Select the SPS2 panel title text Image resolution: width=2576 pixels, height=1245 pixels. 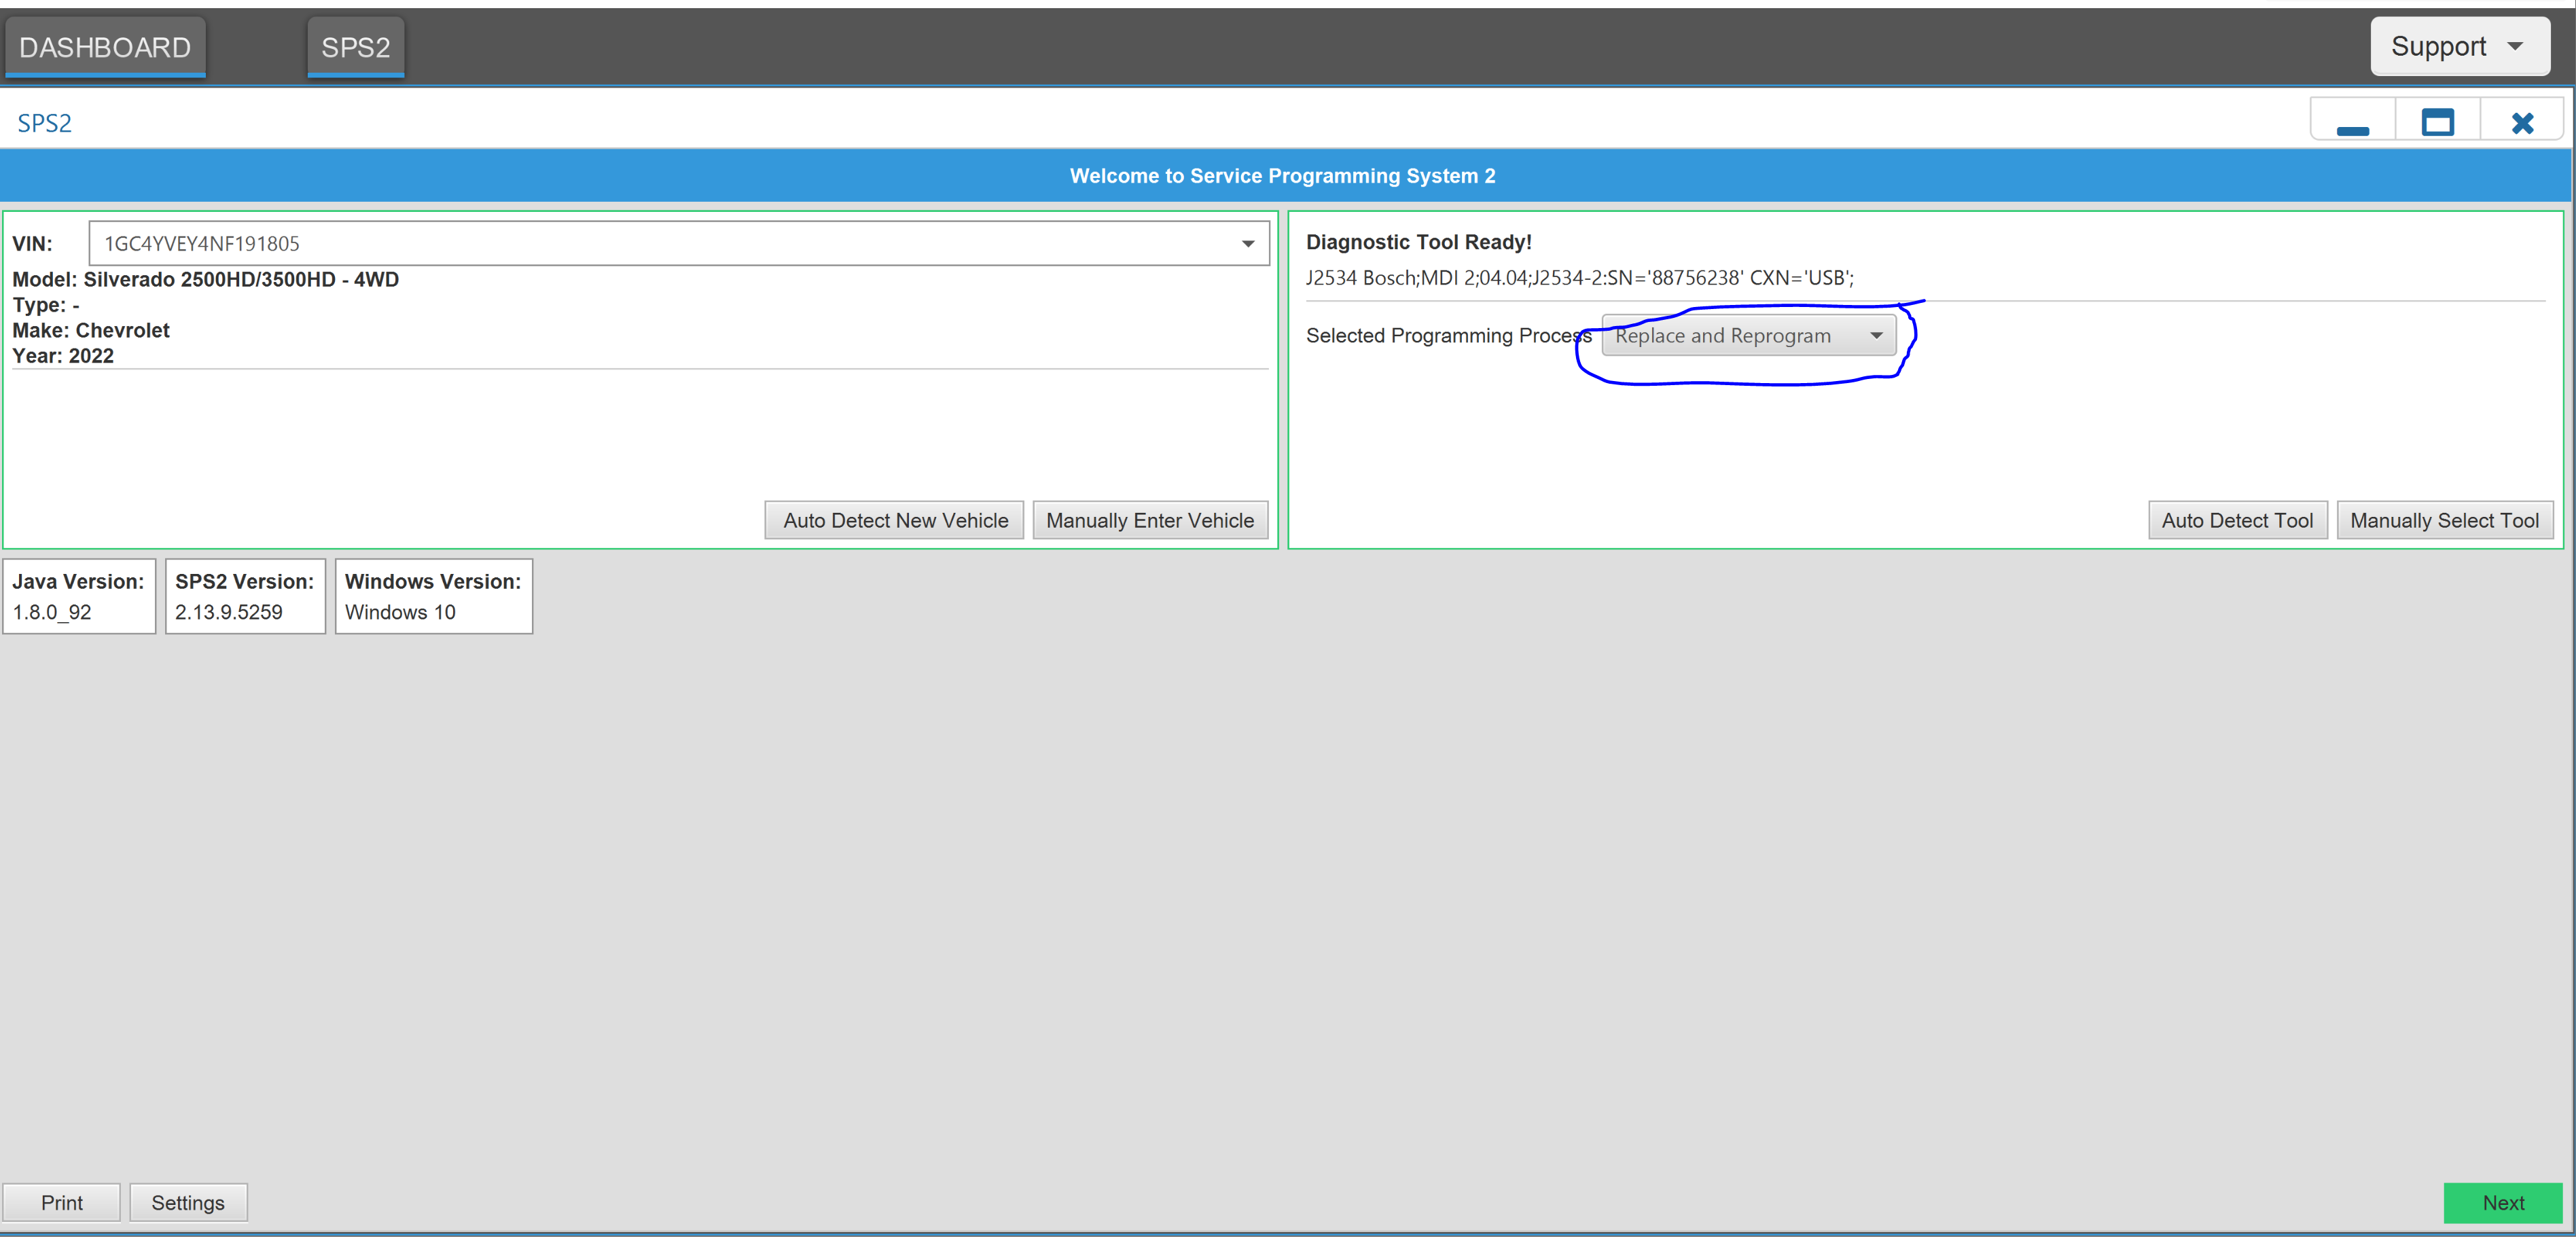click(x=44, y=124)
